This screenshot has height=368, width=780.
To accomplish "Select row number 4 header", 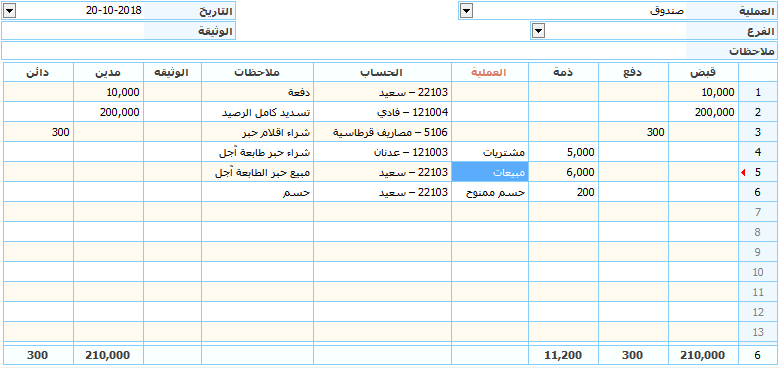I will (x=758, y=152).
